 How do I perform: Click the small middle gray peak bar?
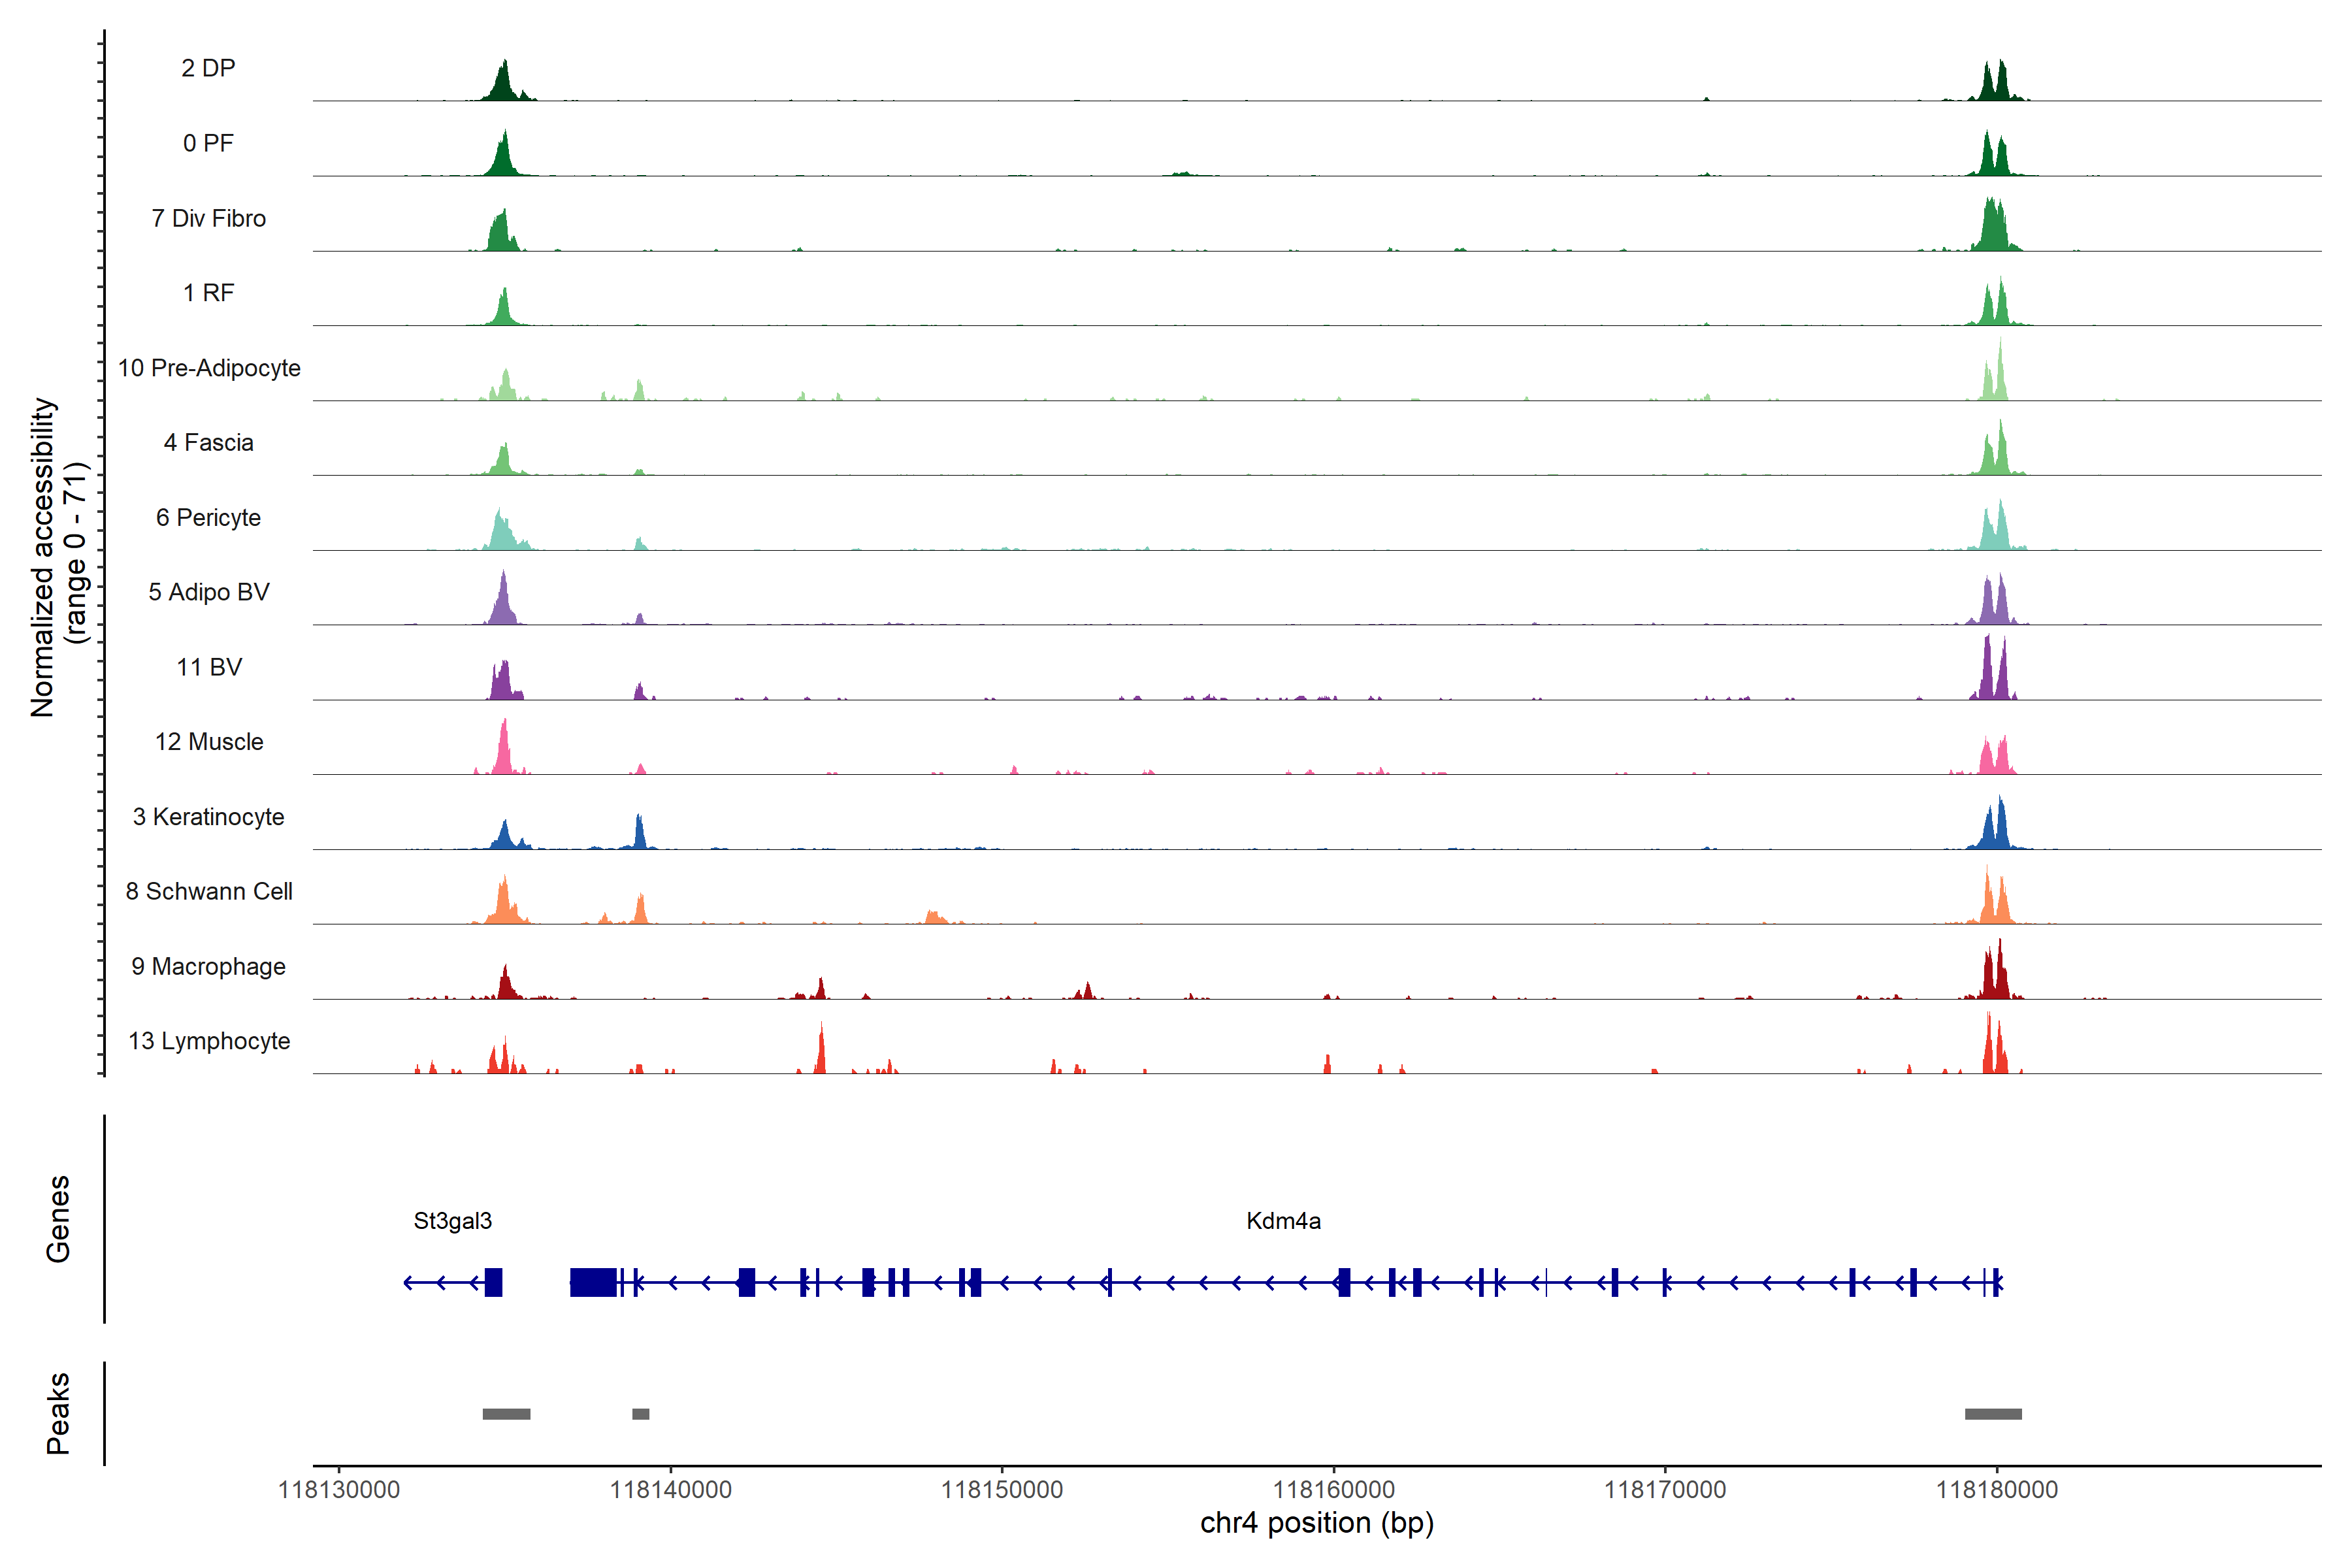(641, 1414)
